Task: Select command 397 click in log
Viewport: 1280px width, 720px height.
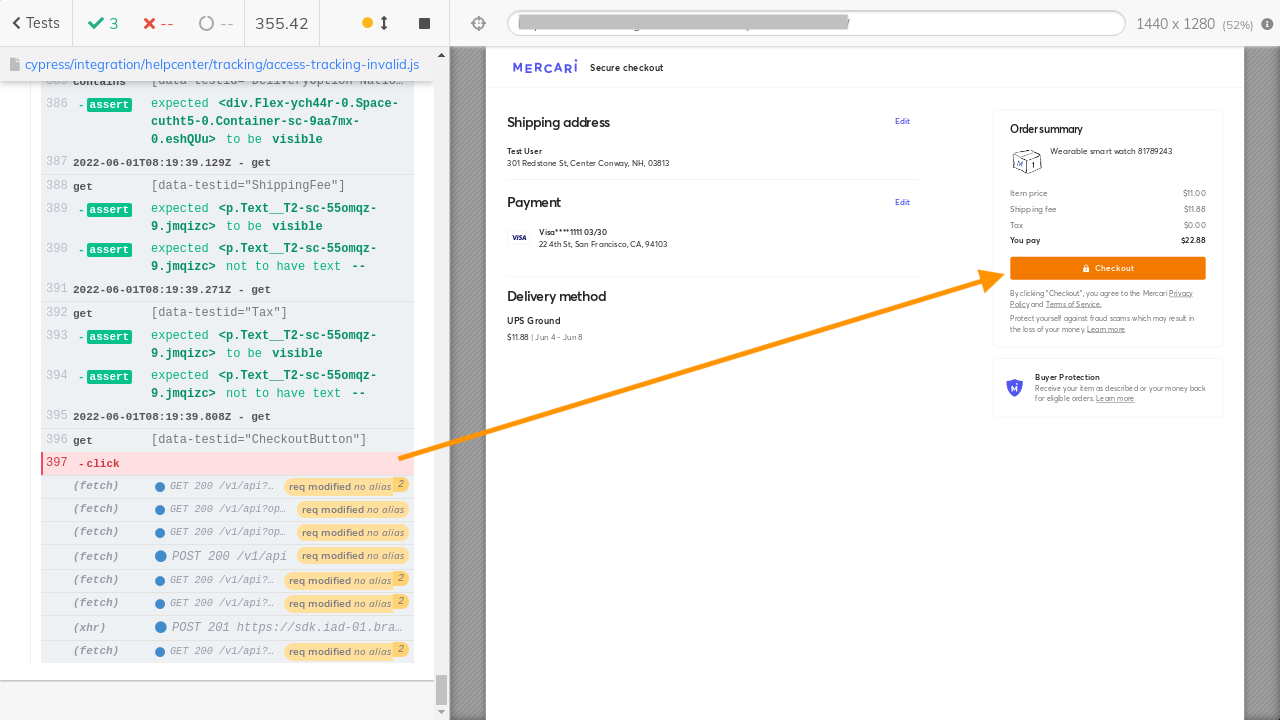Action: (227, 463)
